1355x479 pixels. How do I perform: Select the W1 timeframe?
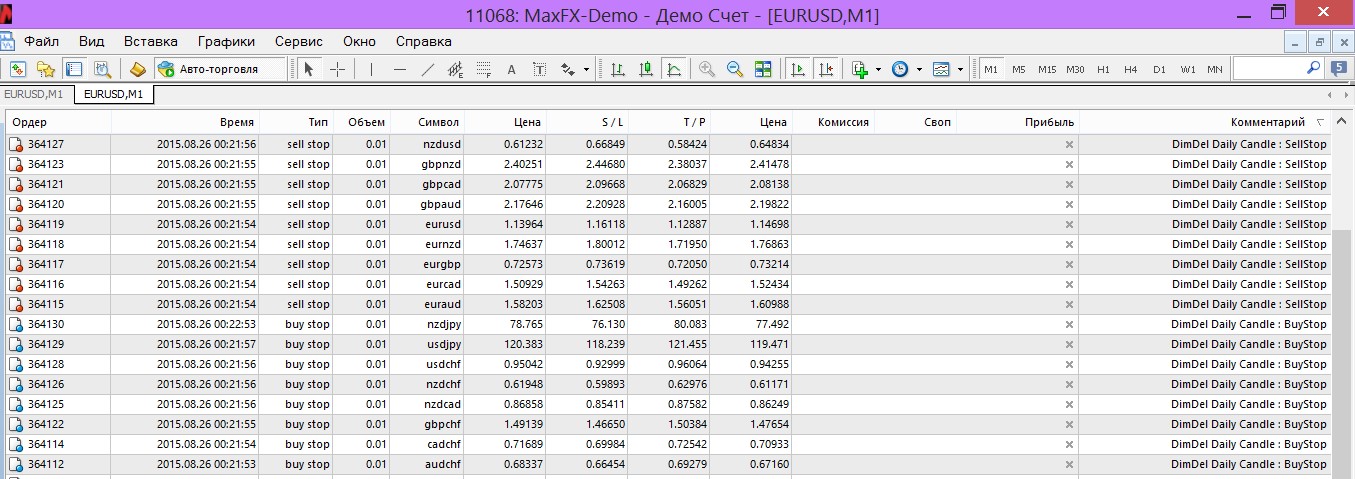1187,69
